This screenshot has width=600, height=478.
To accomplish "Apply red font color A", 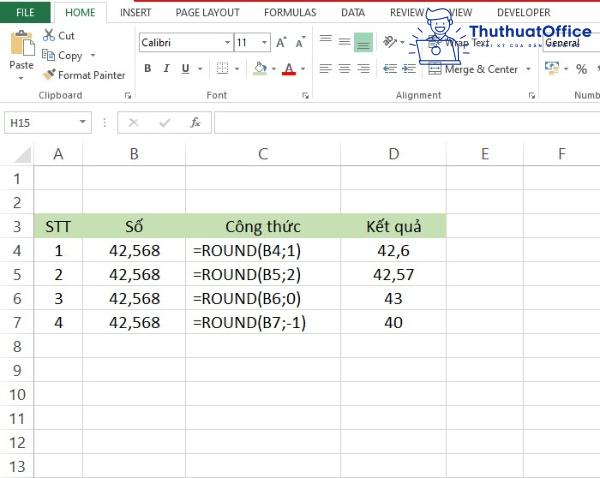I will (x=289, y=69).
